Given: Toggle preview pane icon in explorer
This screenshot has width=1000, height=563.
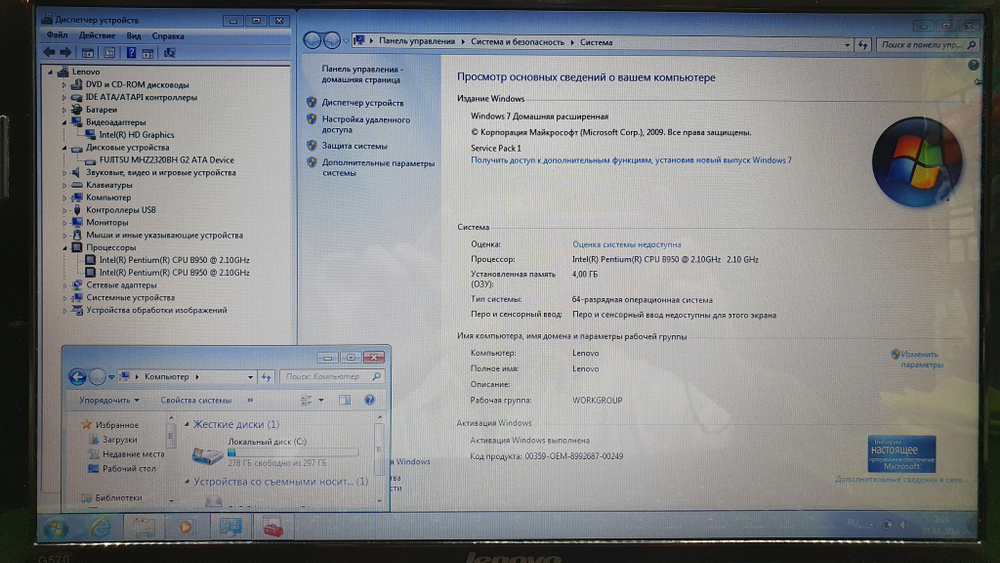Looking at the screenshot, I should click(x=344, y=400).
